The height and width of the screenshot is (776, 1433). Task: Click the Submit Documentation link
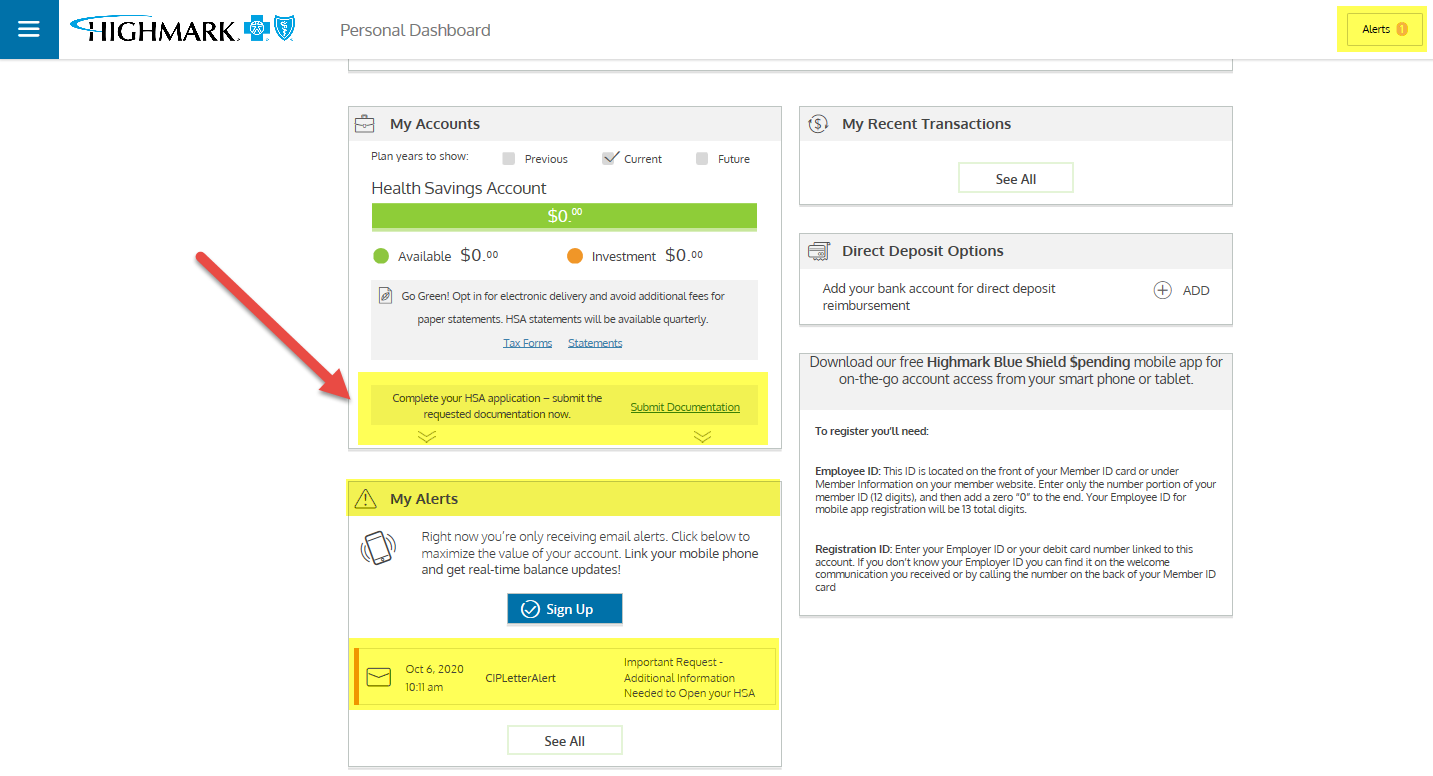(x=685, y=407)
